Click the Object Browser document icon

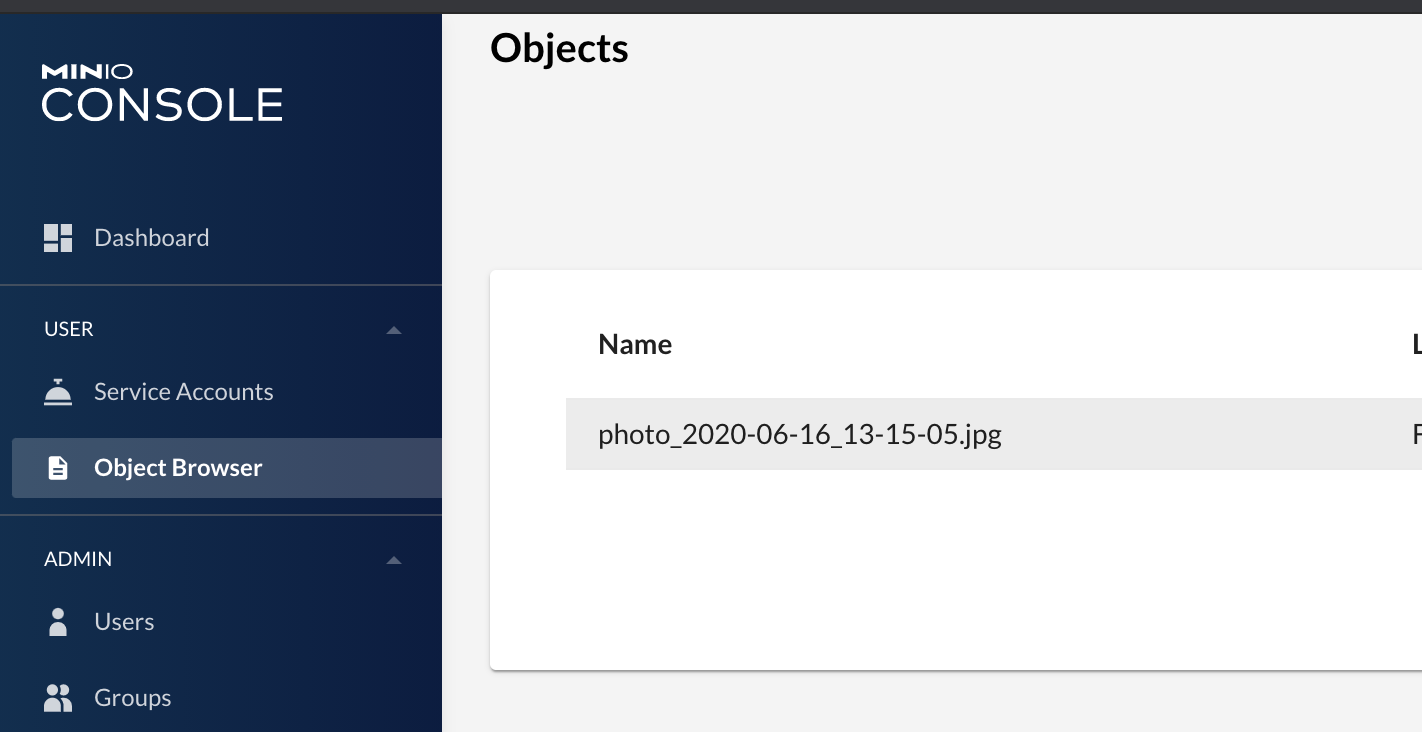click(58, 468)
